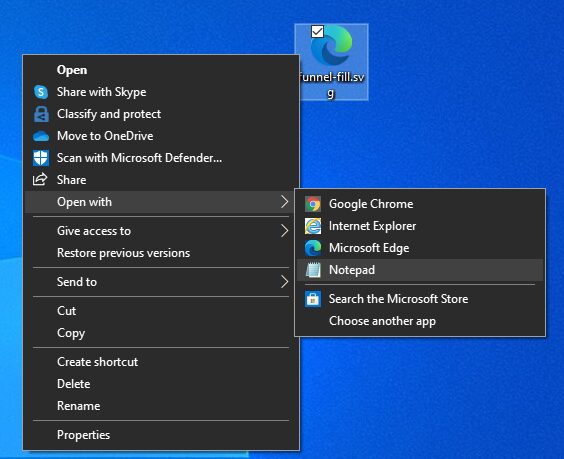Image resolution: width=564 pixels, height=459 pixels.
Task: Select the funnel-fill.svg desktop file
Action: point(331,62)
